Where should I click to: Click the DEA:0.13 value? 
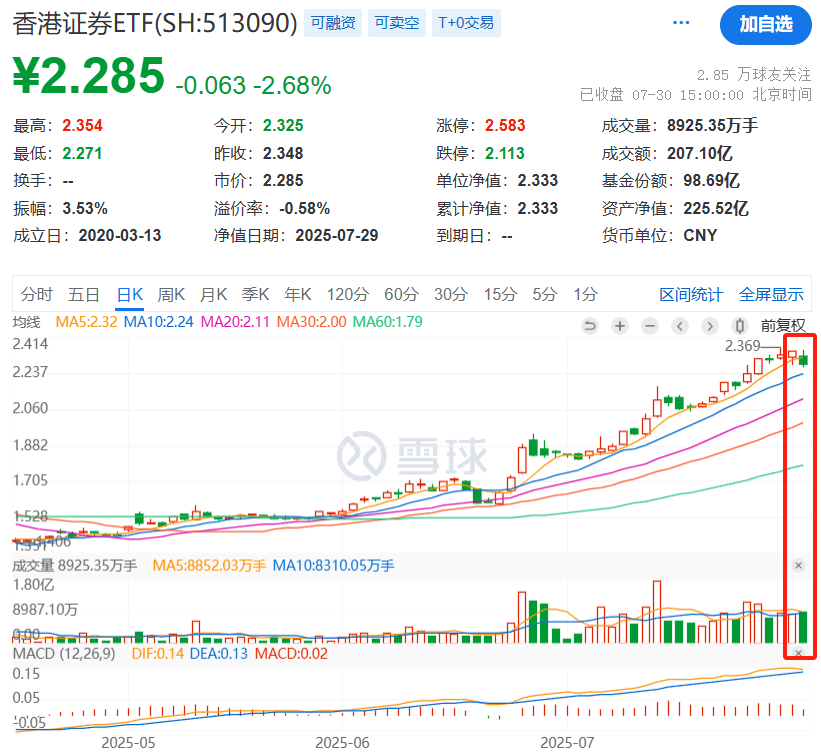click(218, 654)
